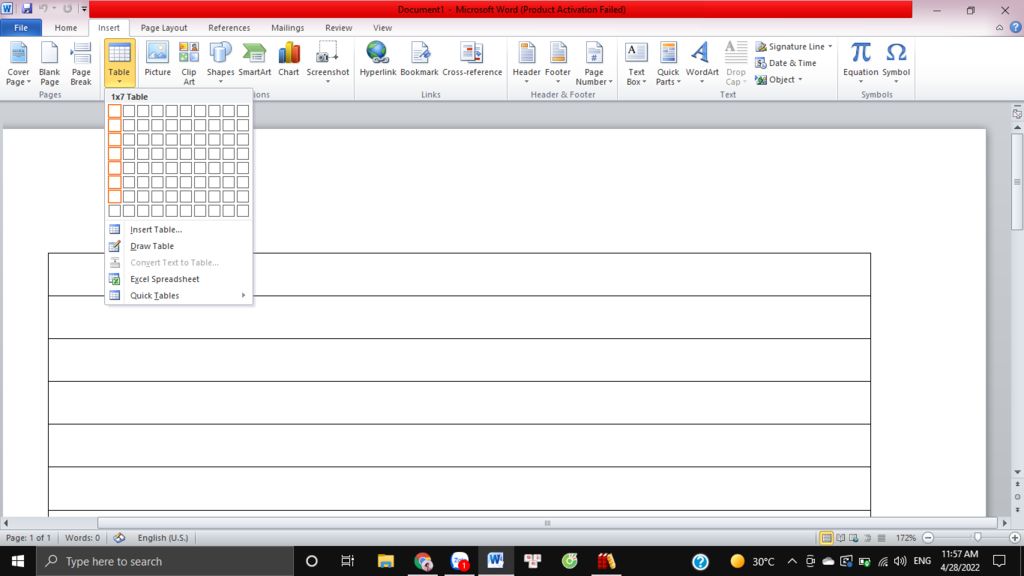The height and width of the screenshot is (576, 1024).
Task: Open the File tab
Action: point(21,28)
